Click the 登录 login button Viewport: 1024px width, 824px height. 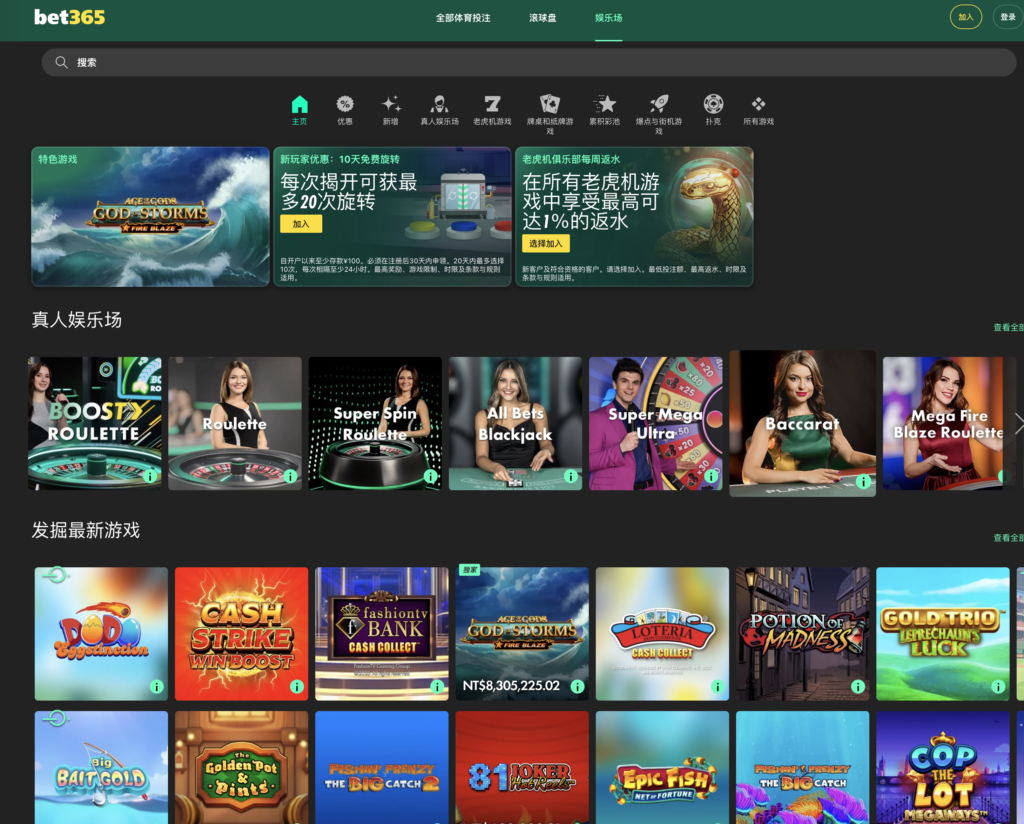tap(1007, 17)
